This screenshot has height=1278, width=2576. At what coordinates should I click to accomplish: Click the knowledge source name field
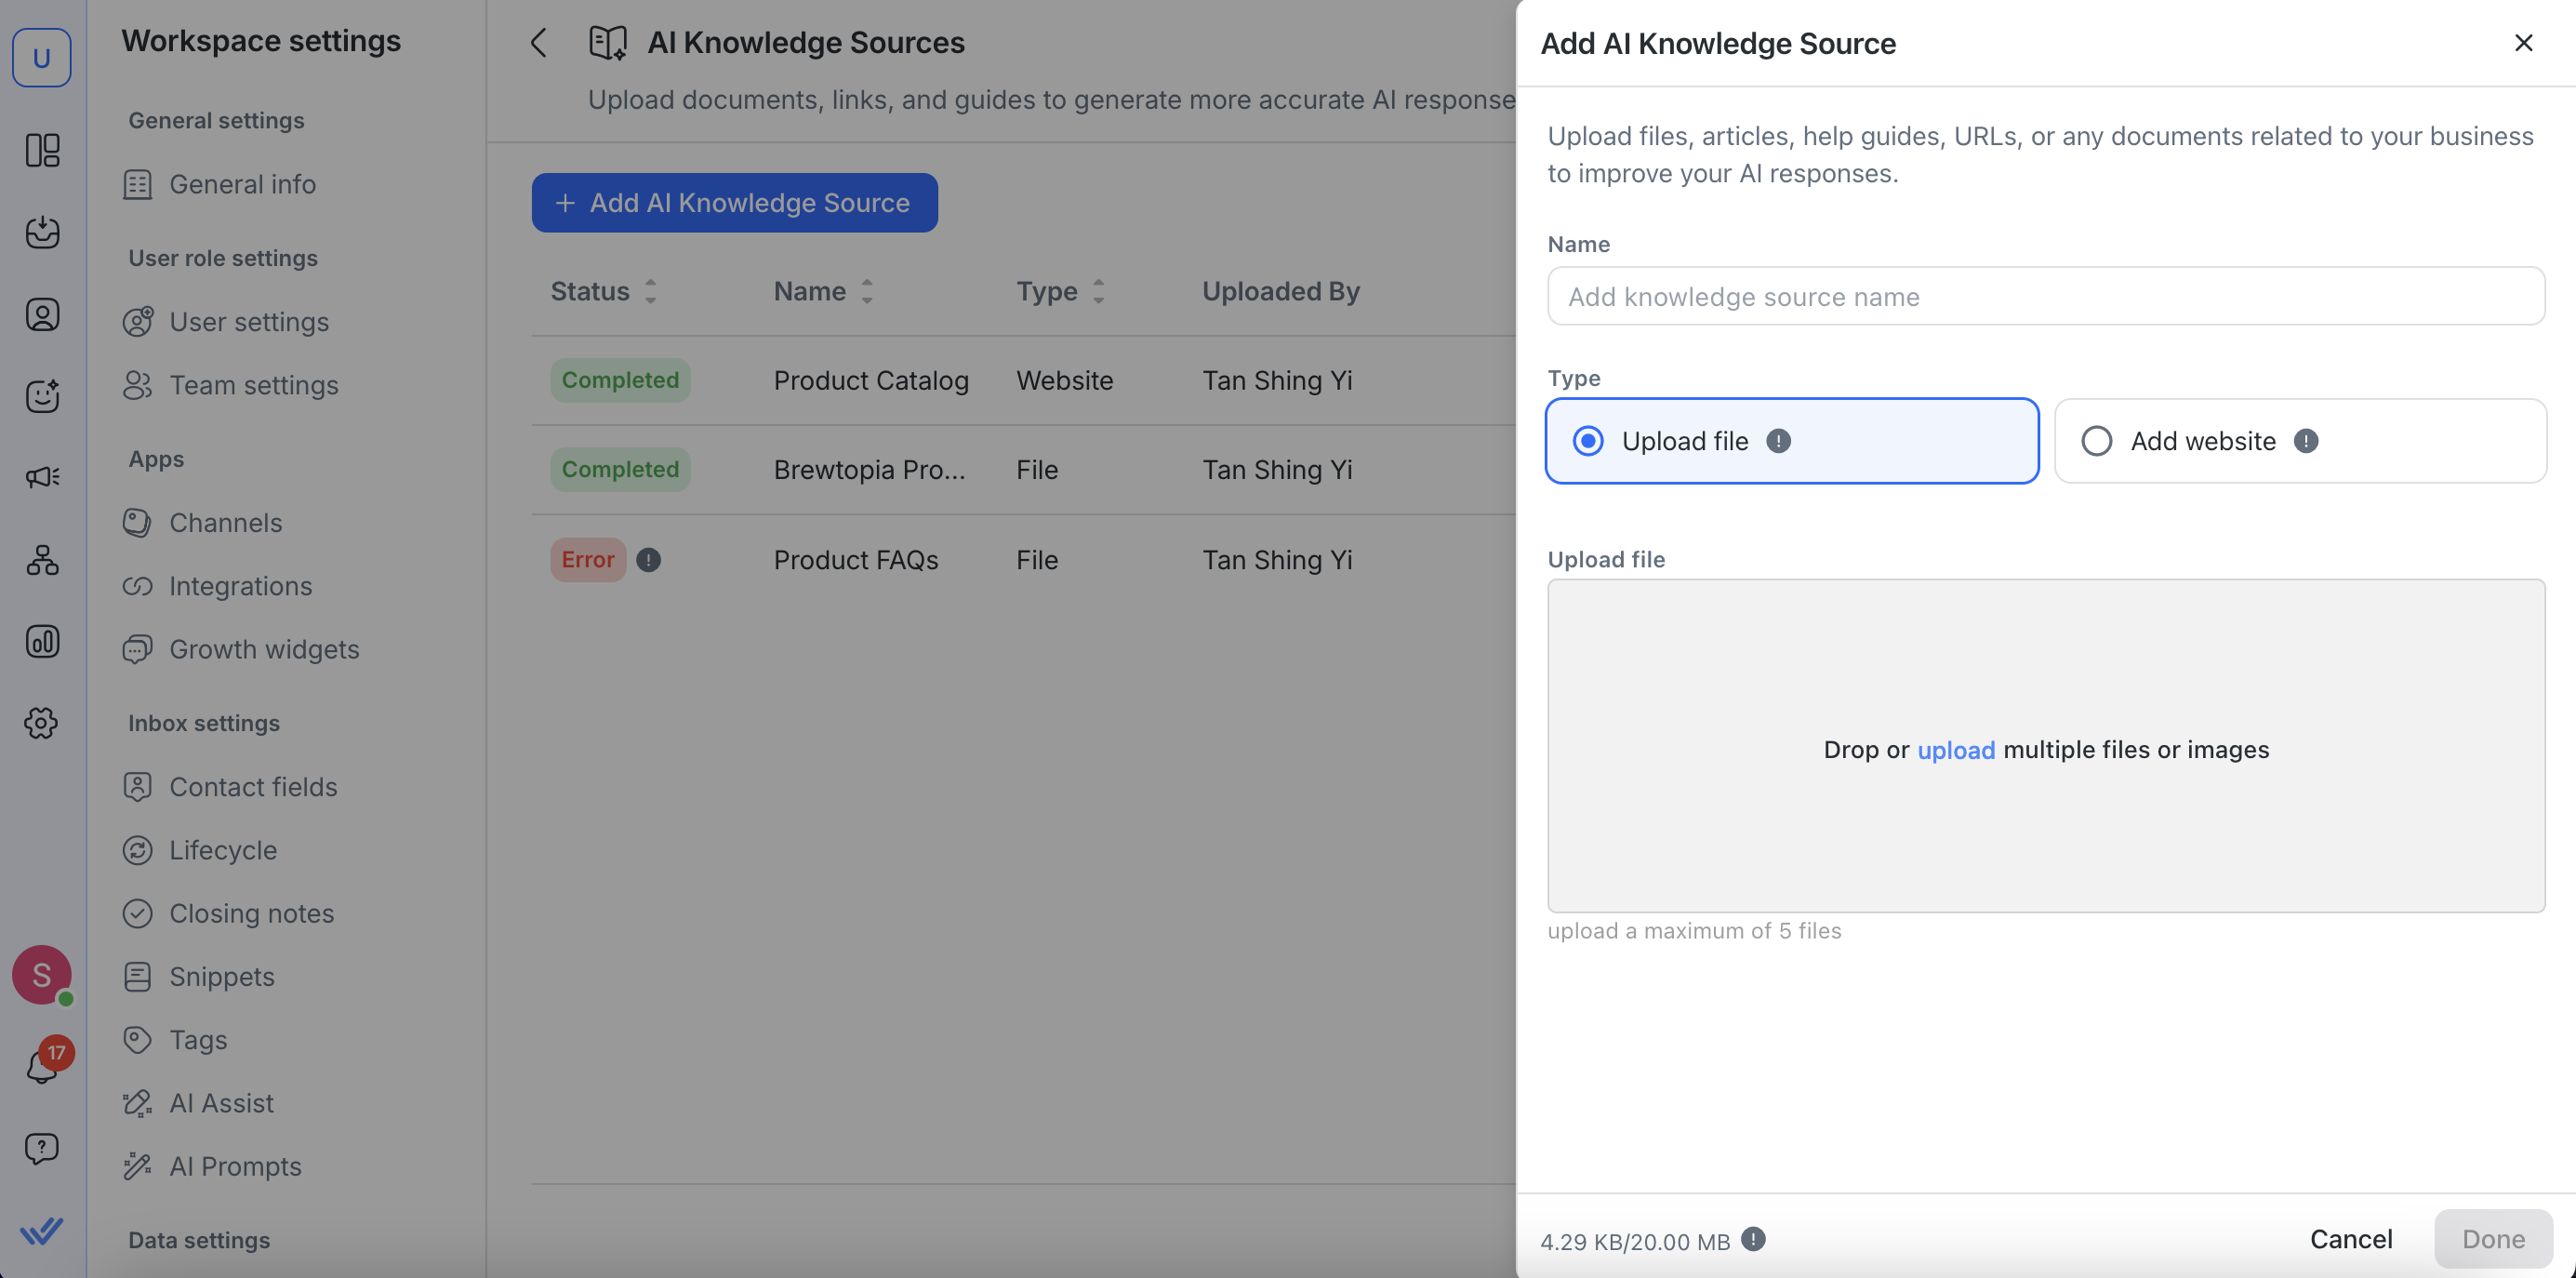[2045, 296]
